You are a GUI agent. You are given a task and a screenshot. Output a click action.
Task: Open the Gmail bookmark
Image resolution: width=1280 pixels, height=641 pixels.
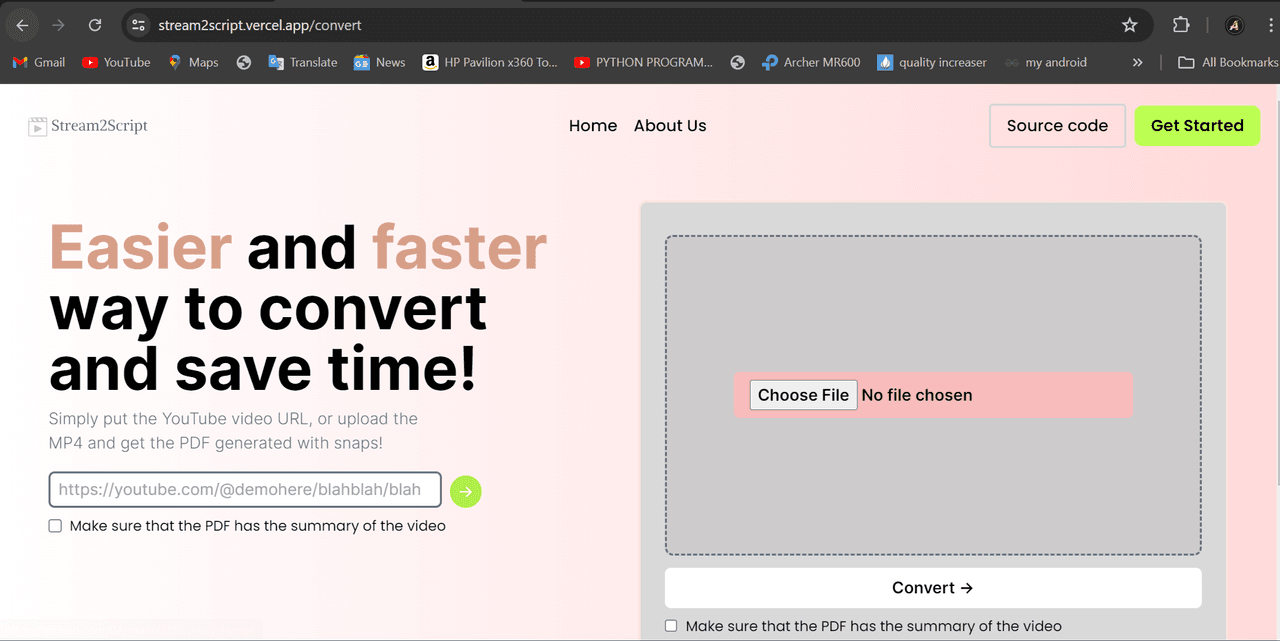pyautogui.click(x=39, y=62)
